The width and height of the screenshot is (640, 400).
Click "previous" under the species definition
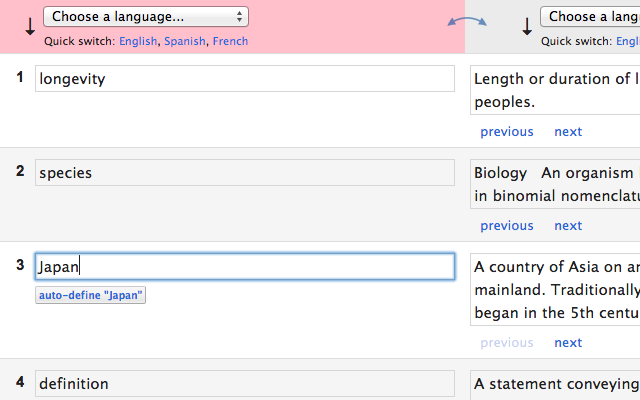pyautogui.click(x=507, y=226)
